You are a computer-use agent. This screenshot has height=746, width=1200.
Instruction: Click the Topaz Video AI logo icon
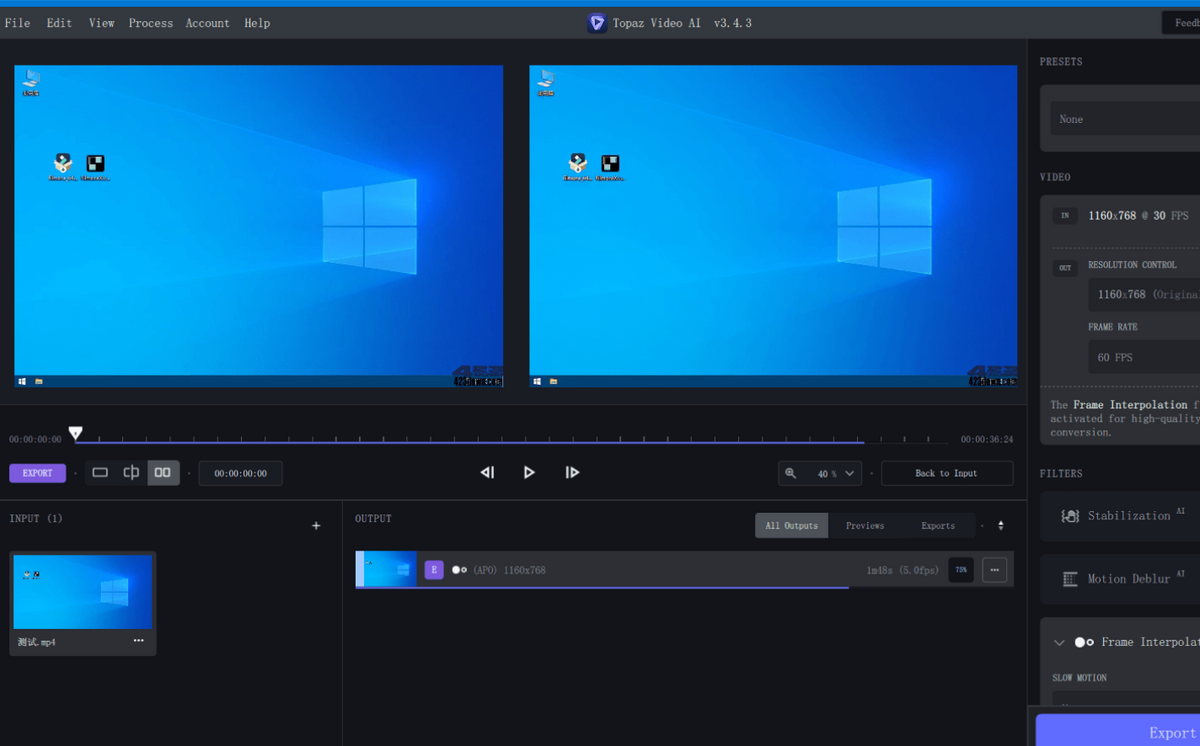coord(597,22)
